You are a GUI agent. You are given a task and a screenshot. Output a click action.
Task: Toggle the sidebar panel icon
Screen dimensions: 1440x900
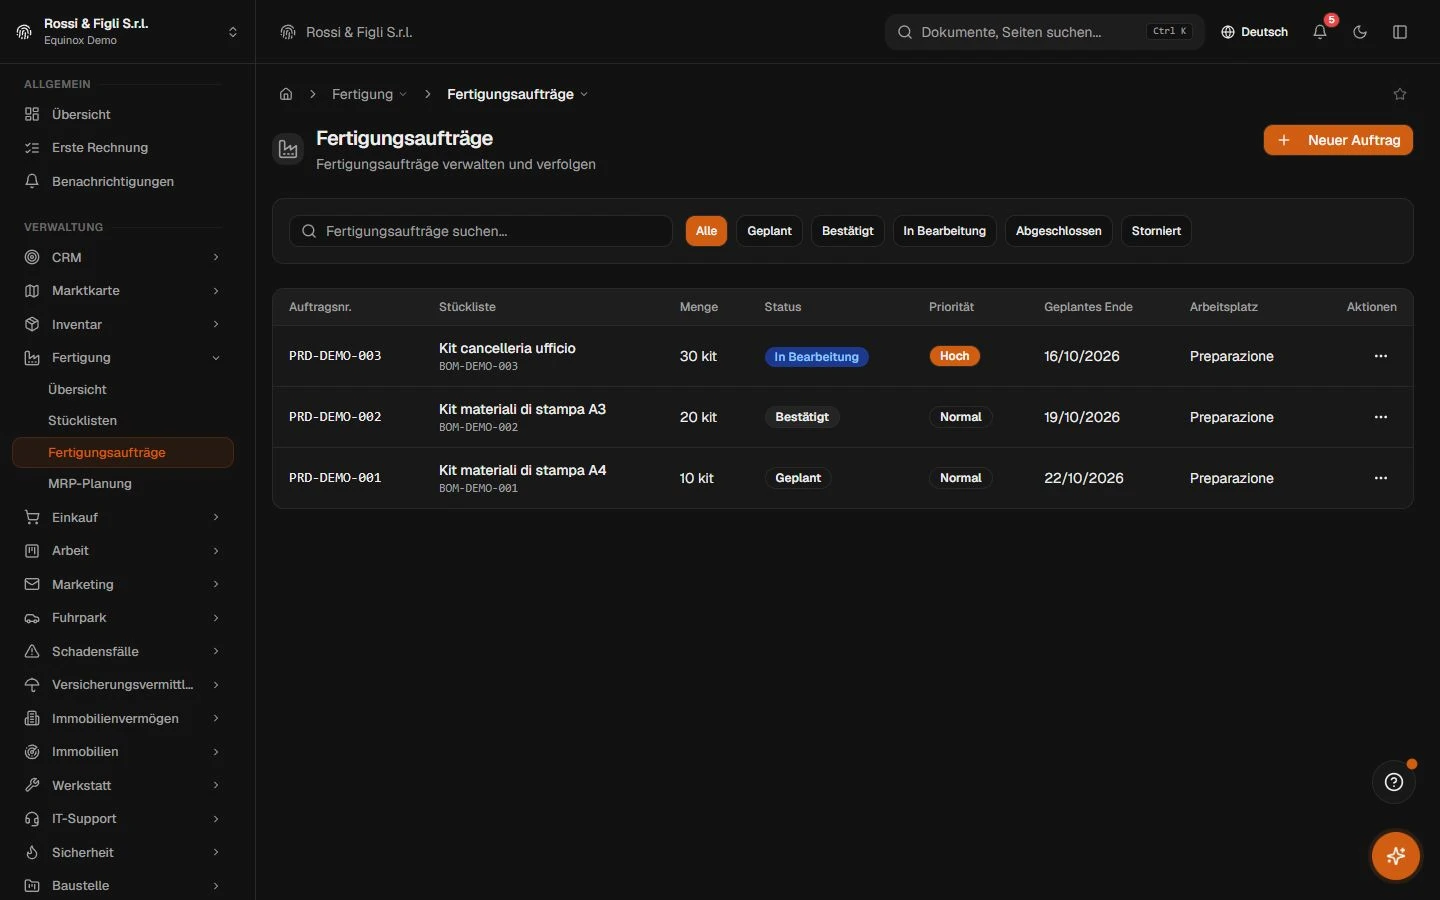1400,32
